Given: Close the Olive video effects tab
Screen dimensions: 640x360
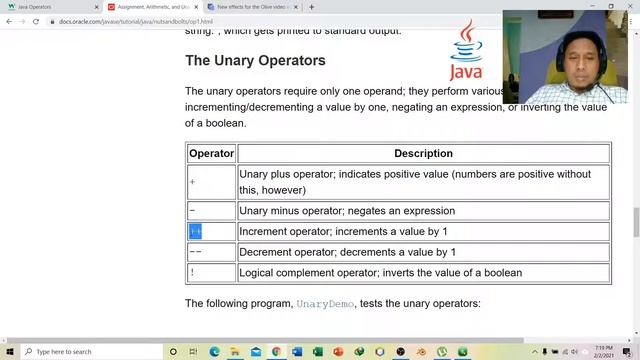Looking at the screenshot, I should click(x=296, y=7).
